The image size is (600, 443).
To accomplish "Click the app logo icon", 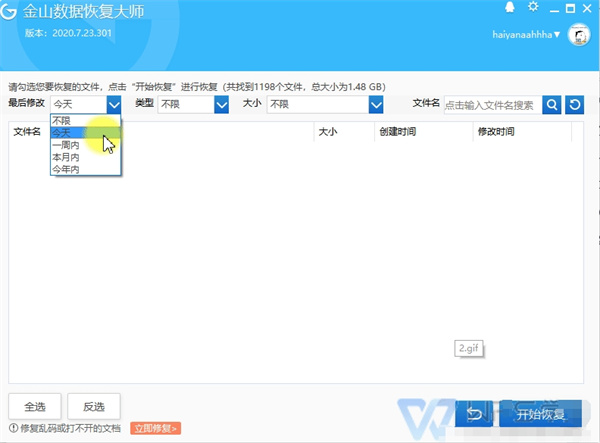I will [x=8, y=11].
